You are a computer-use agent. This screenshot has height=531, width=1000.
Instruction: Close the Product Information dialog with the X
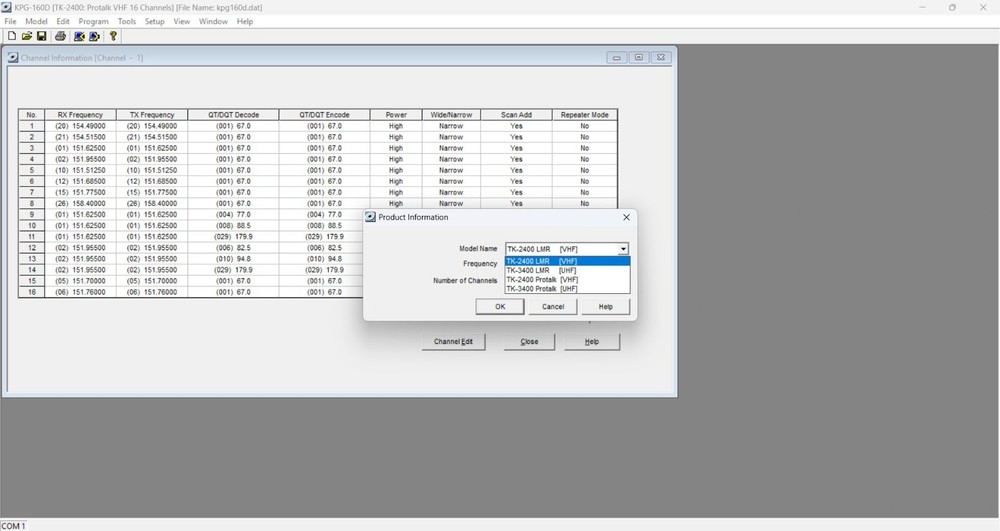click(x=626, y=217)
